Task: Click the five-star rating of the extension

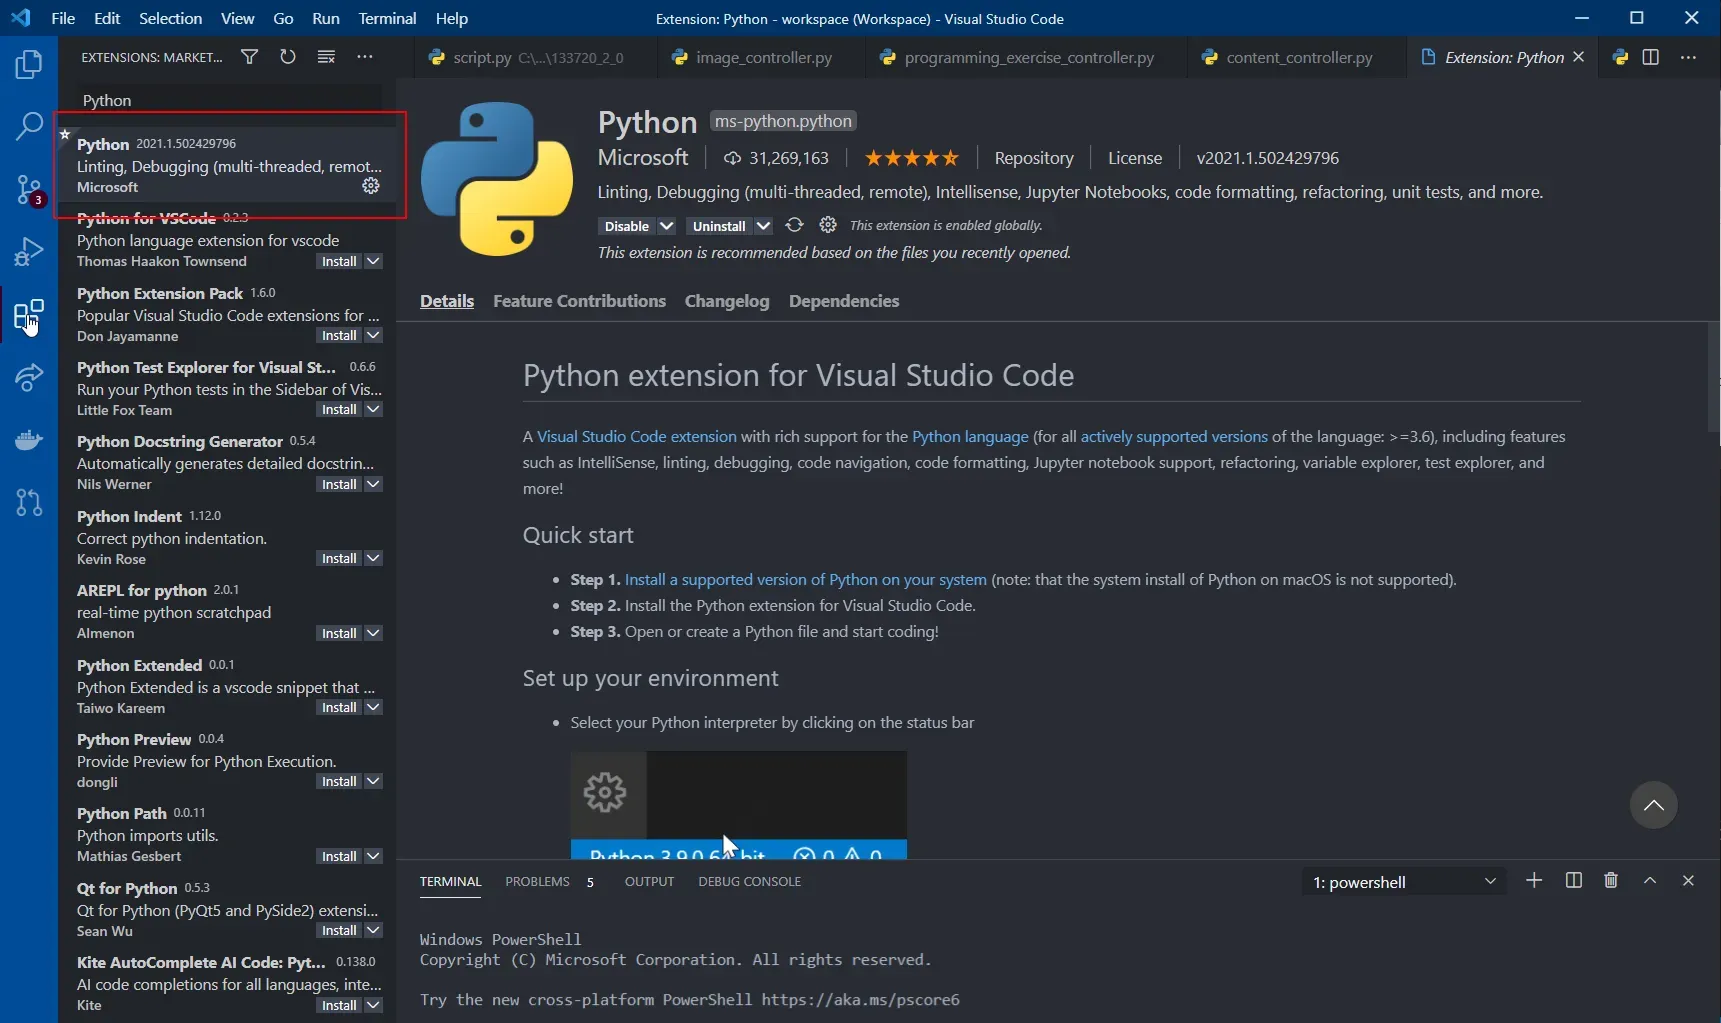Action: pyautogui.click(x=911, y=158)
